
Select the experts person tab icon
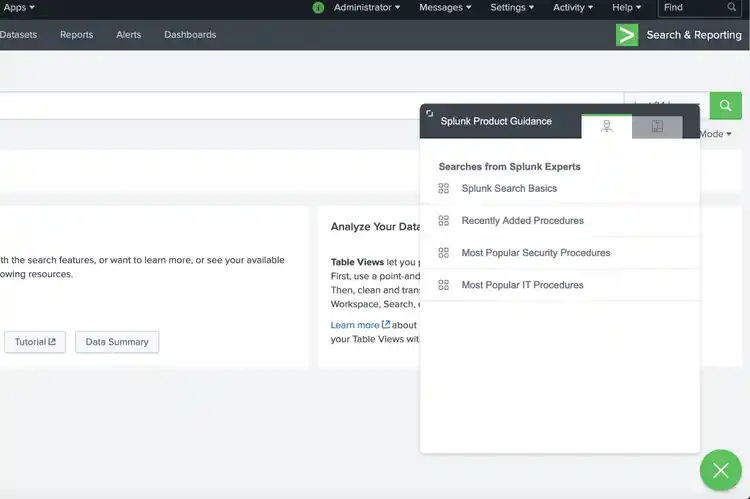[606, 126]
